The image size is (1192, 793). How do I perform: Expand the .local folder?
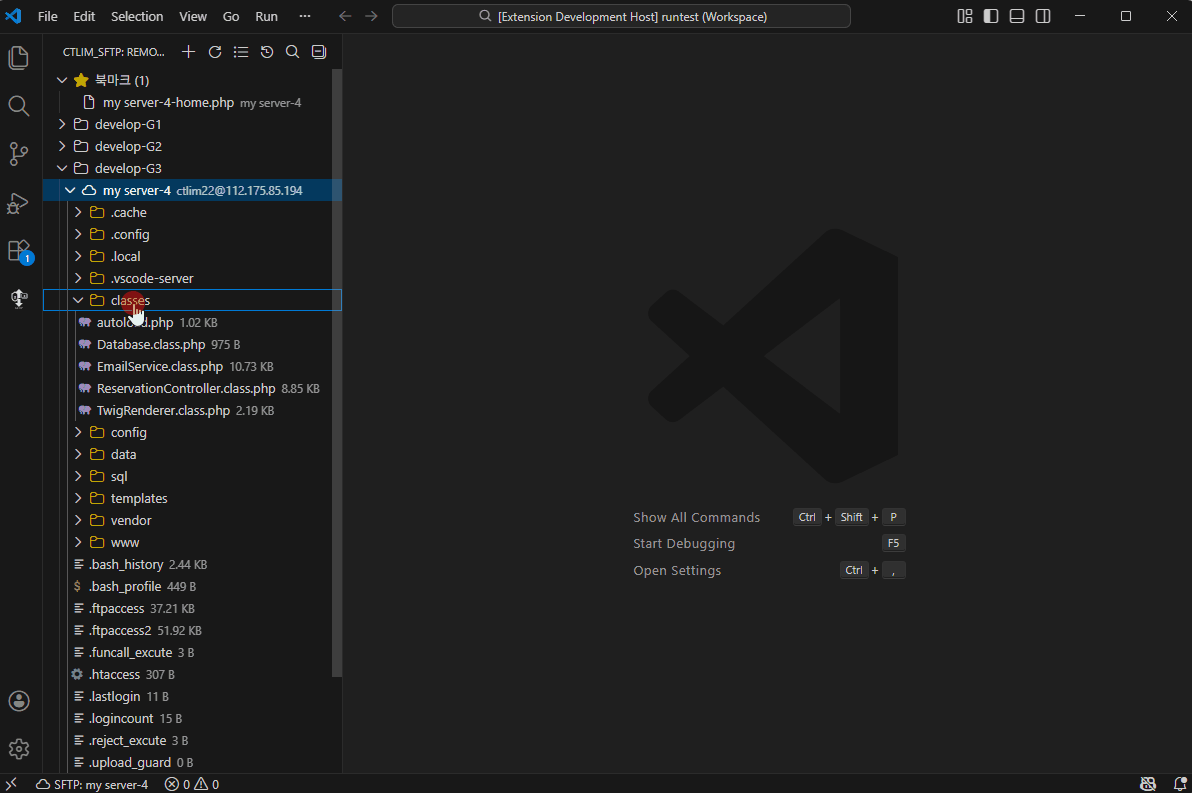coord(192,256)
